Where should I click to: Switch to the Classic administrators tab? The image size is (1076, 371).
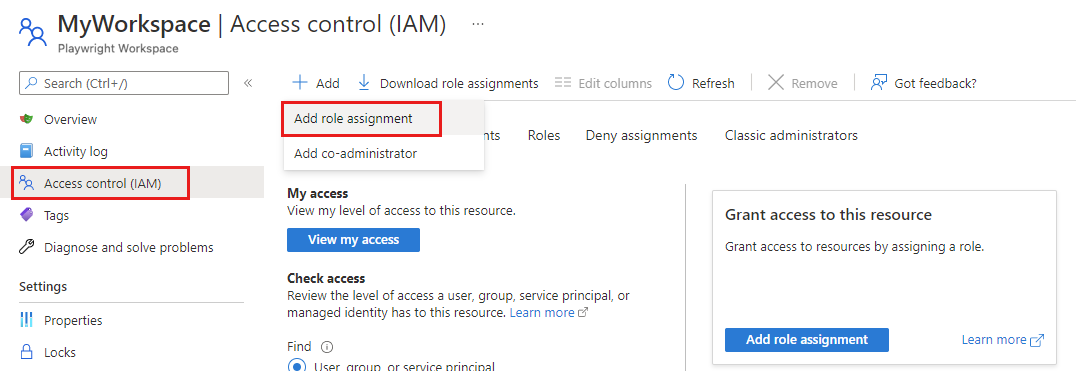pos(791,136)
